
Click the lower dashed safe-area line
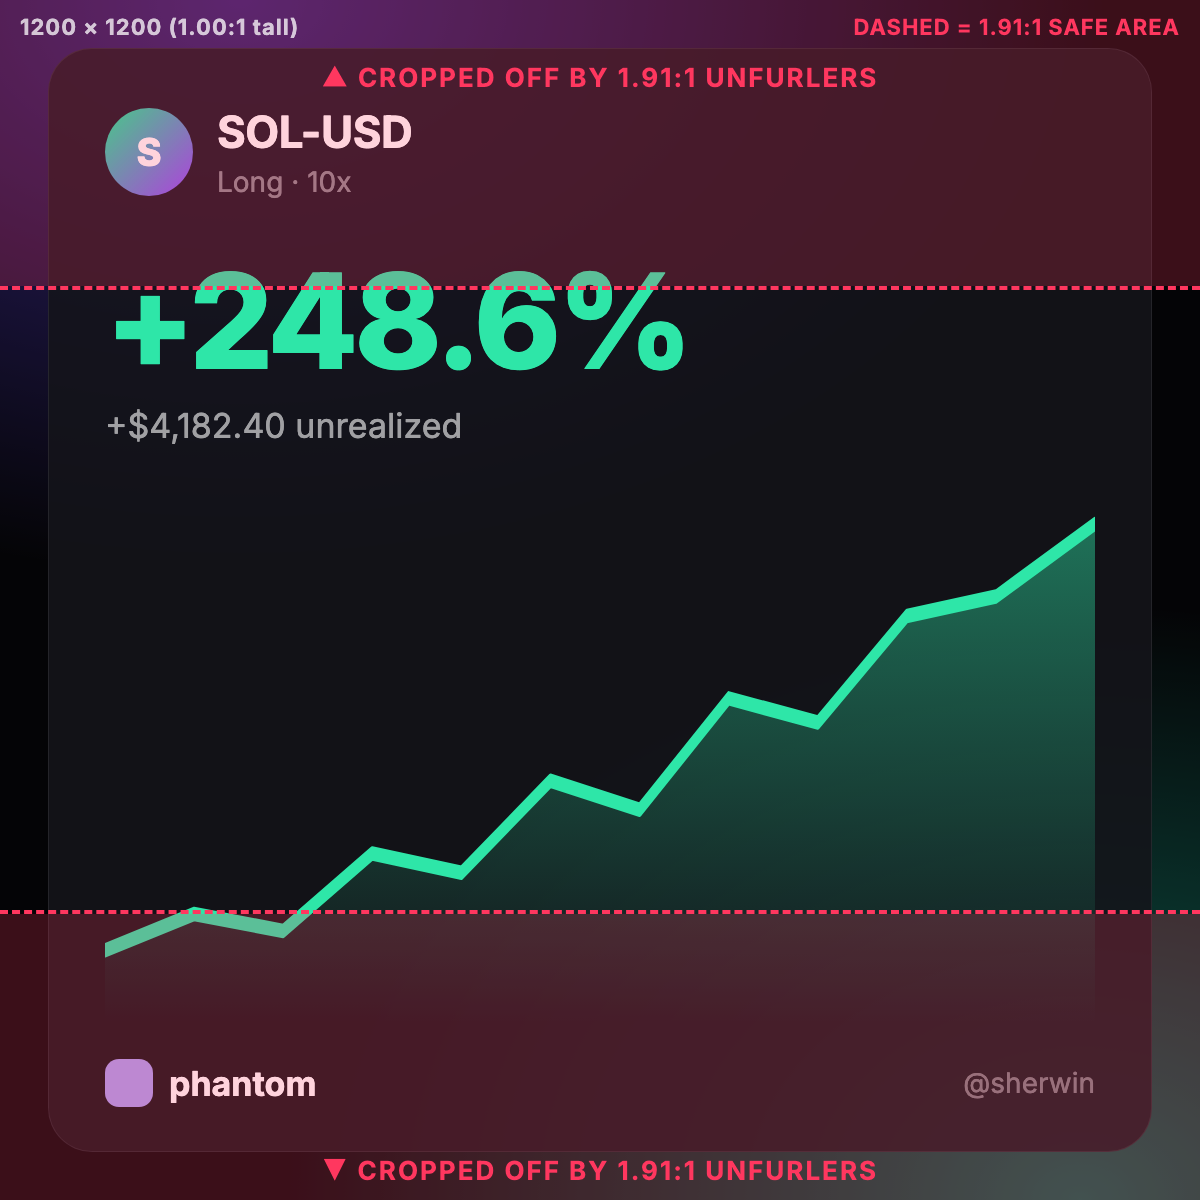tap(600, 912)
